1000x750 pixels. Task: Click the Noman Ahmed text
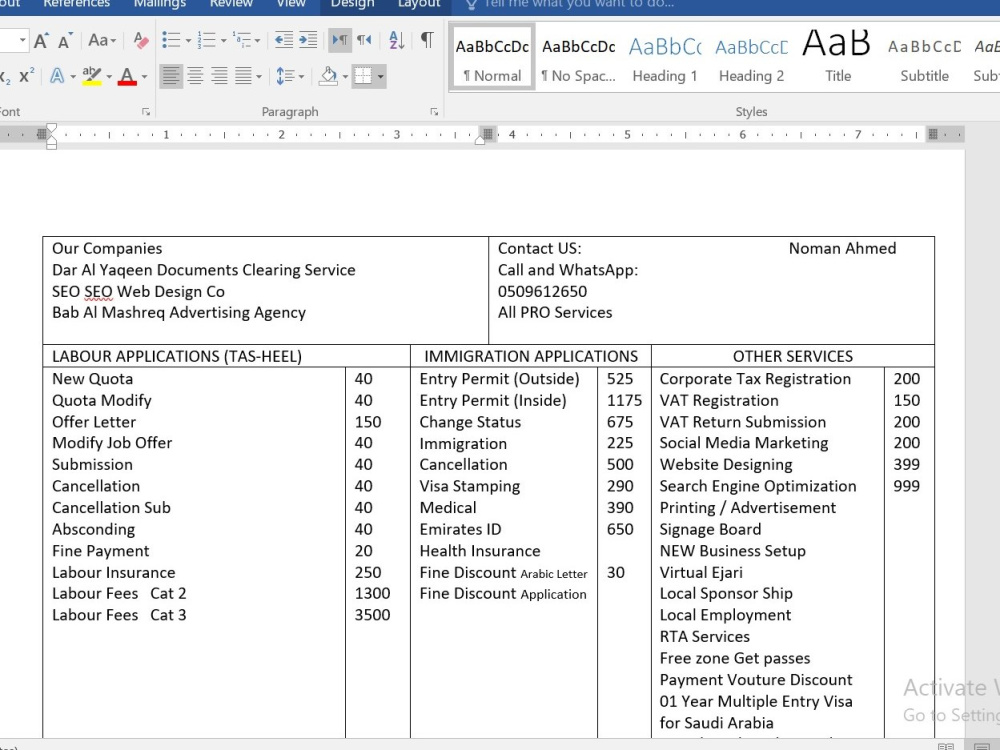pyautogui.click(x=842, y=248)
